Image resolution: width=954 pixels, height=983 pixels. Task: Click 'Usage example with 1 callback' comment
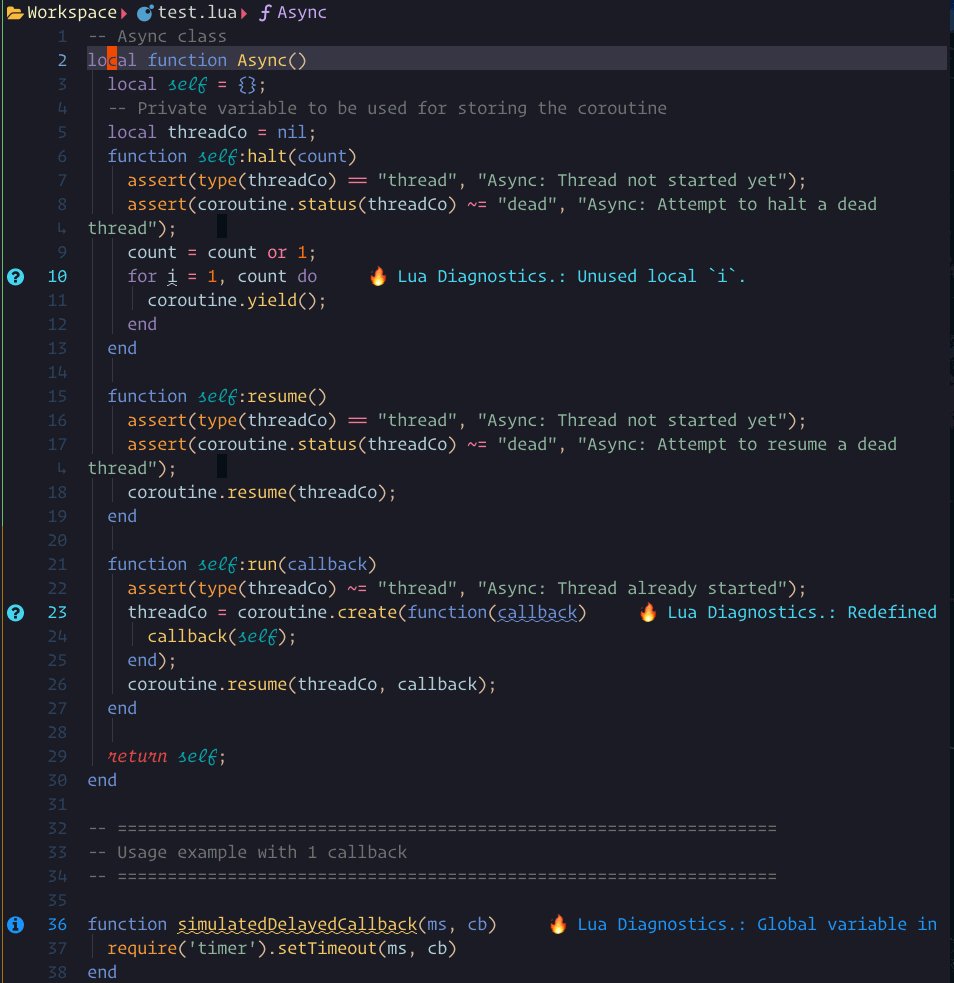(262, 852)
